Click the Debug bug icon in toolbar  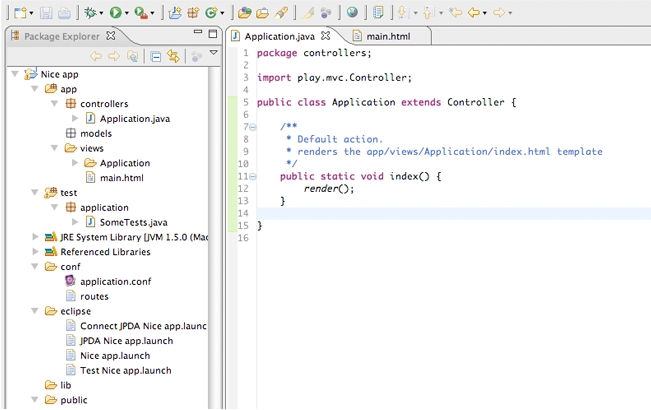[91, 13]
